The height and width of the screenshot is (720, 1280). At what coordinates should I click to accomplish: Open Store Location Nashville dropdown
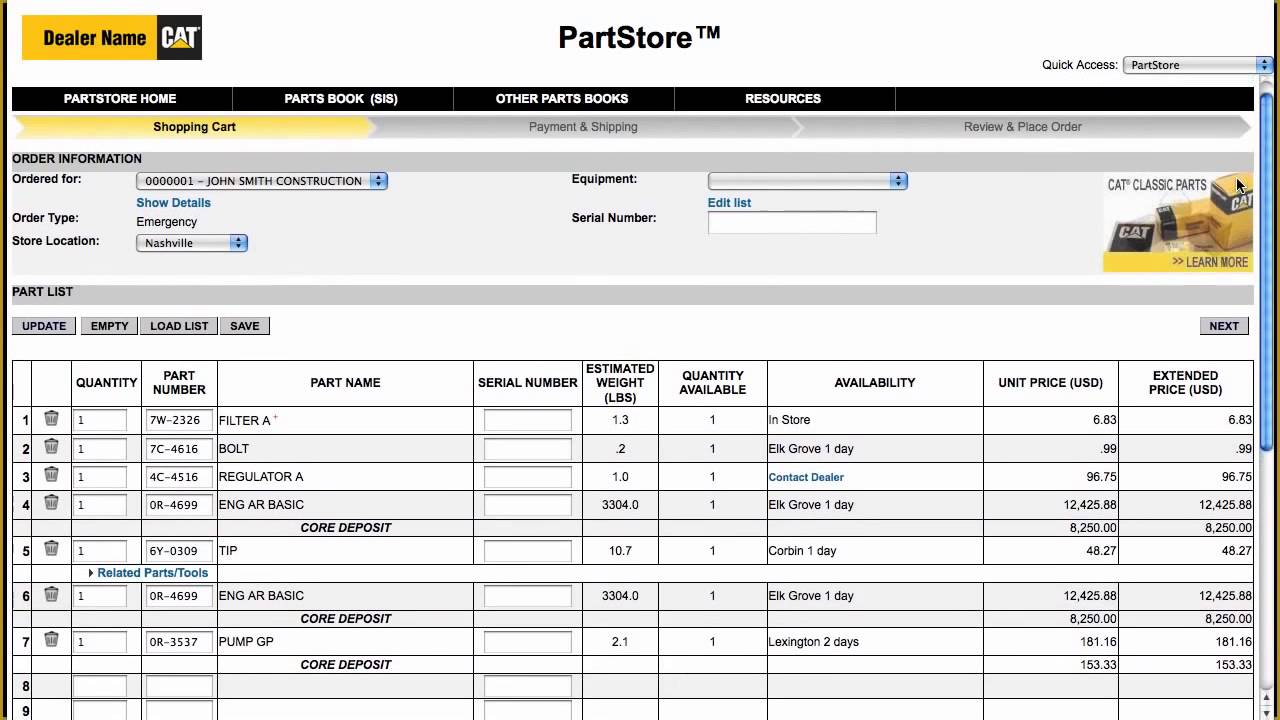192,243
